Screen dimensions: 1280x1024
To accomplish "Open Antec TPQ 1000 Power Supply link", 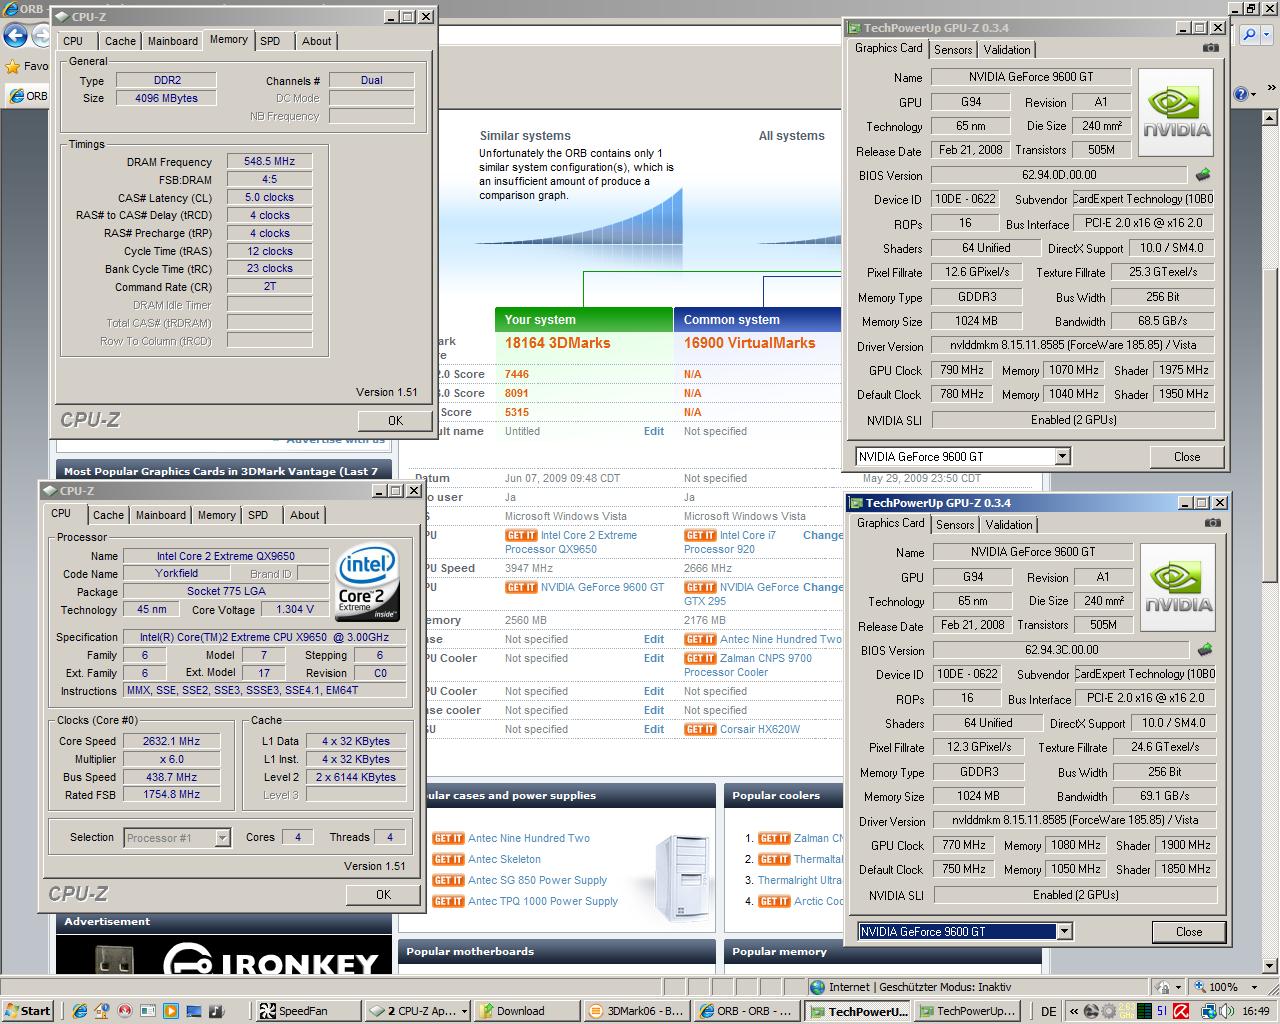I will (x=543, y=902).
